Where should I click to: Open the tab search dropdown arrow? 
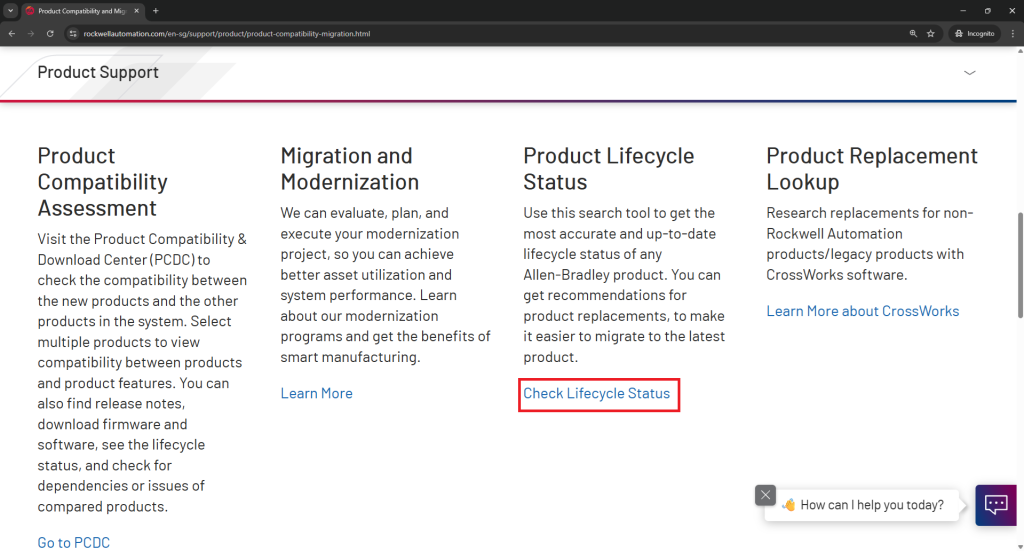click(10, 10)
